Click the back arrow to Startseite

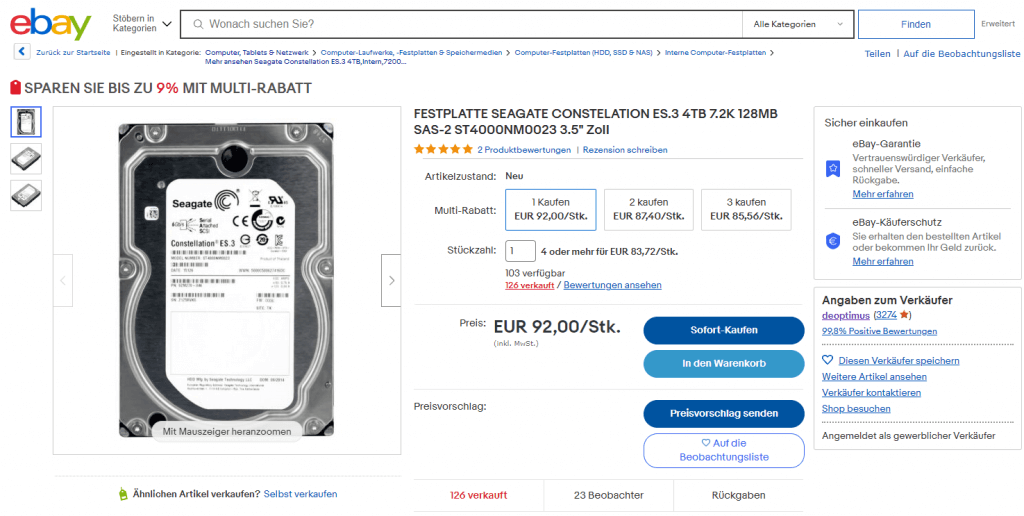(x=21, y=52)
